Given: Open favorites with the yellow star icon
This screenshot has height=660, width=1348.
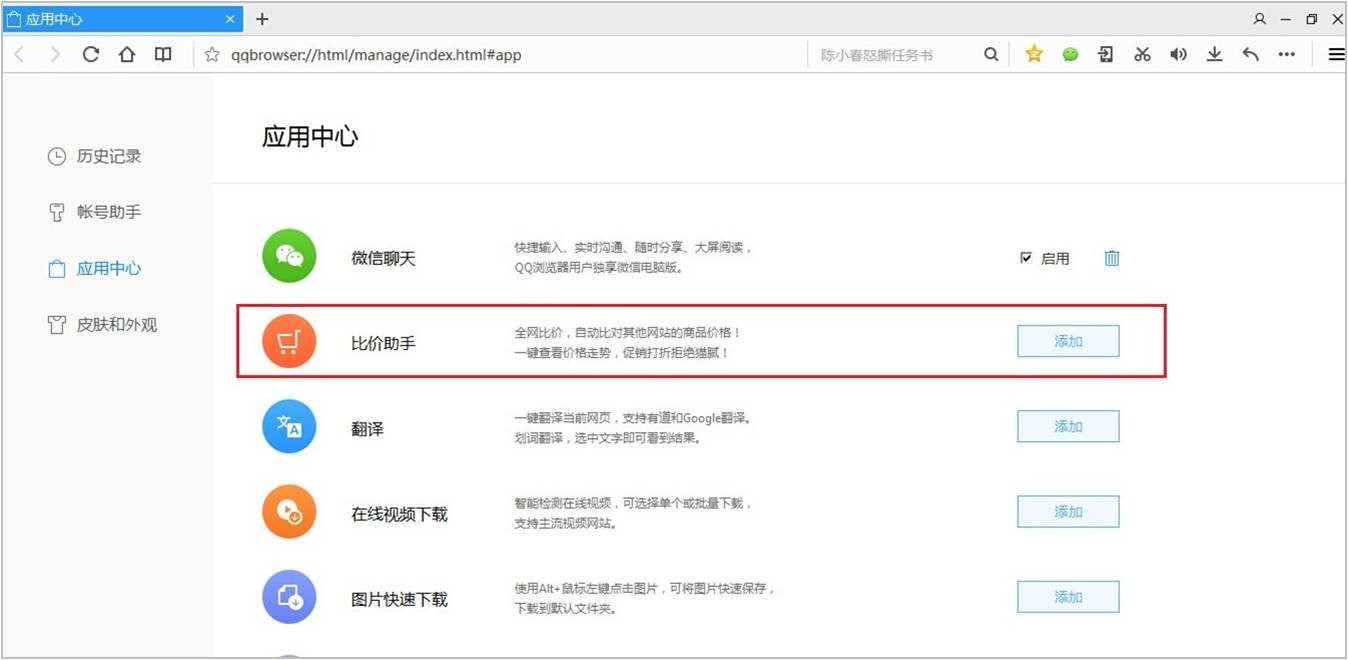Looking at the screenshot, I should 1034,55.
